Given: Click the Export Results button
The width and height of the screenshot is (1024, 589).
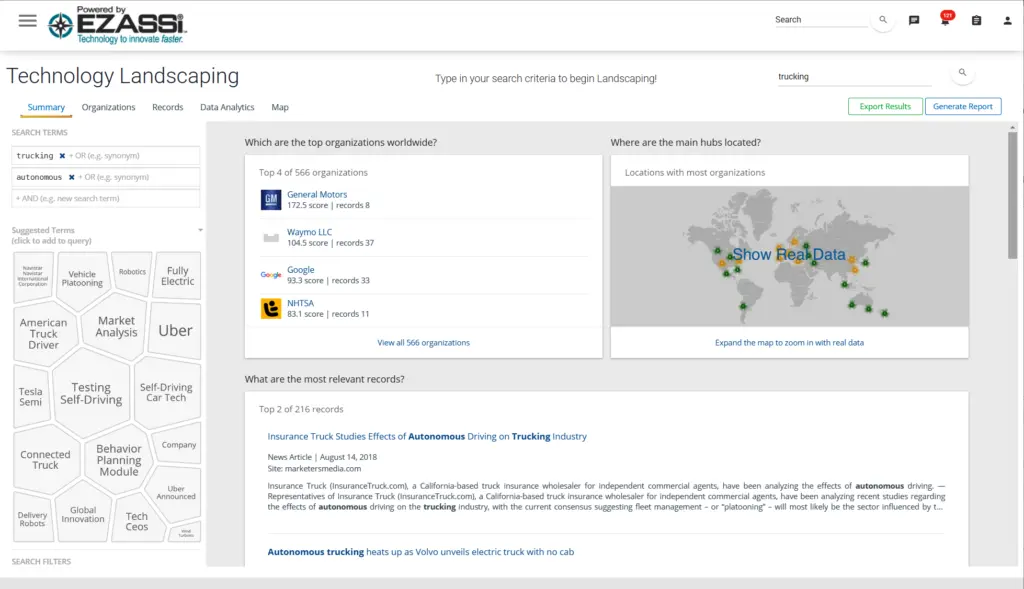Looking at the screenshot, I should (885, 106).
